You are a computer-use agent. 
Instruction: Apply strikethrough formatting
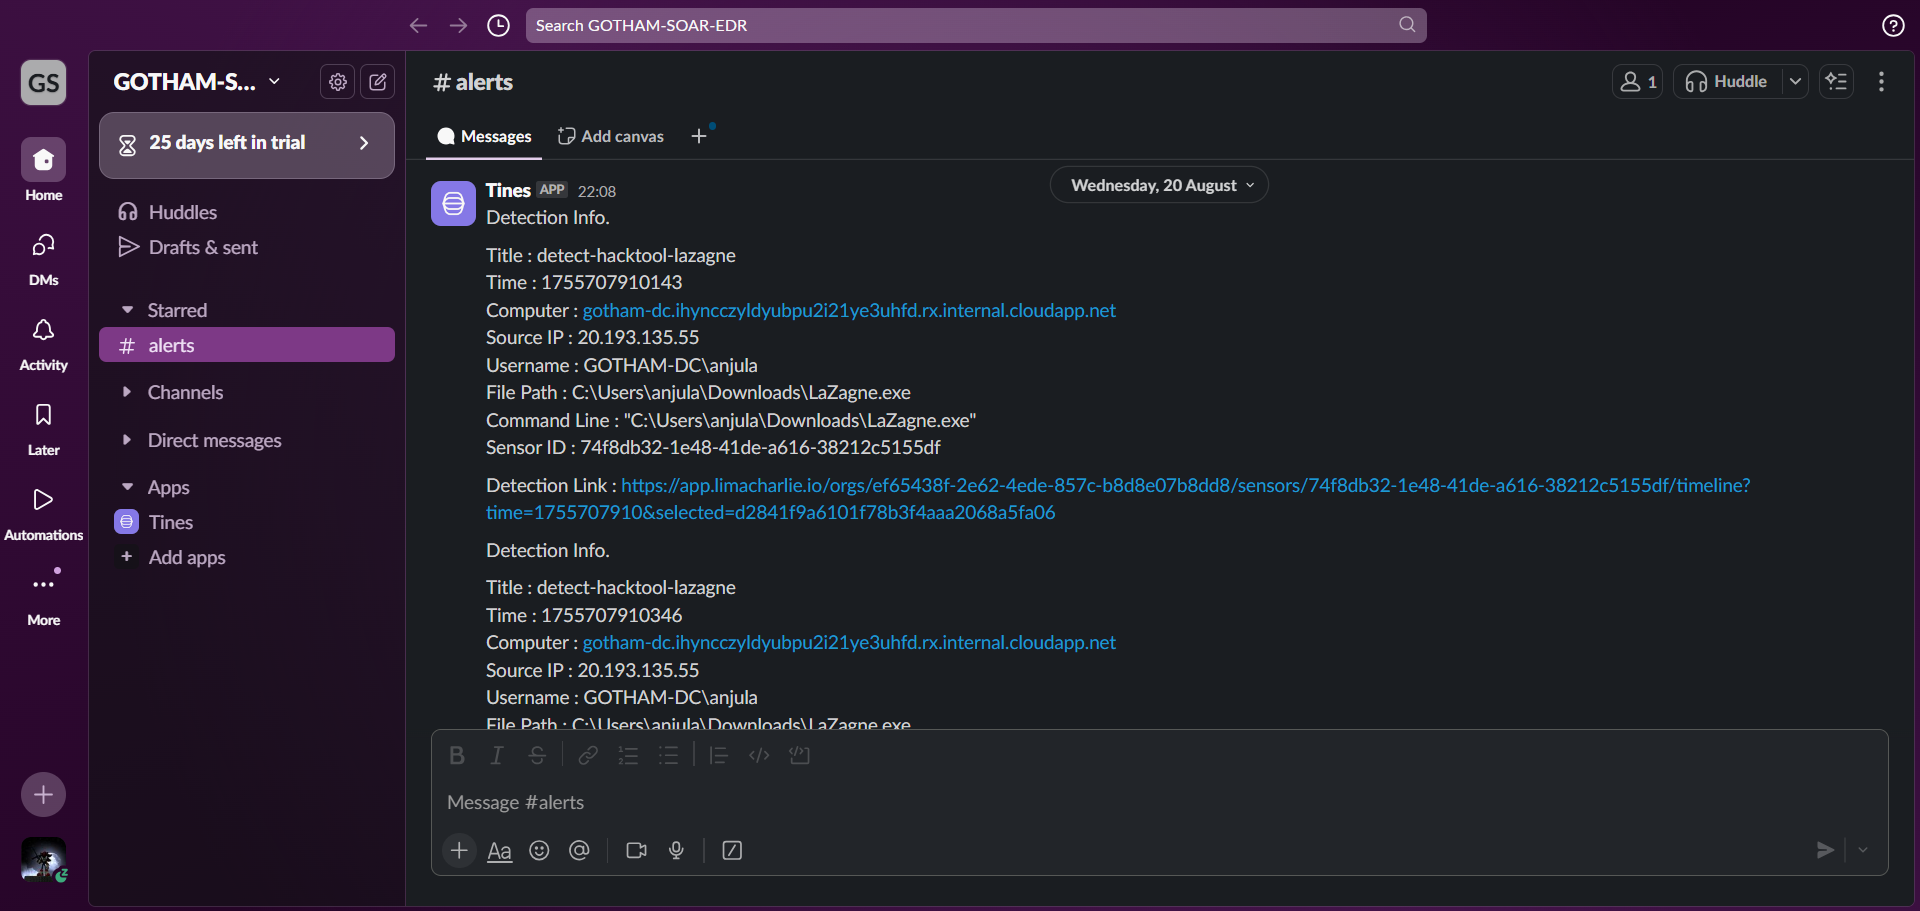click(537, 755)
